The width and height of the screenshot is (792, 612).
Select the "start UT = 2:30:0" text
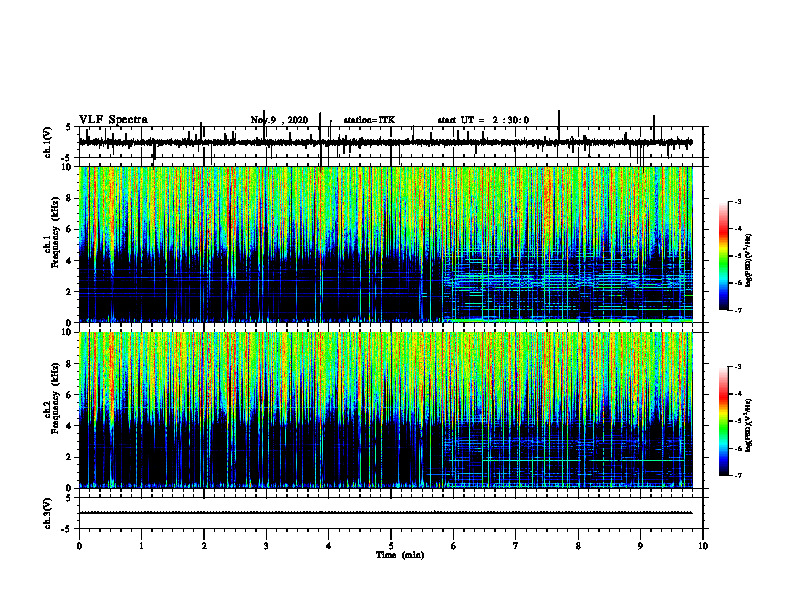pos(483,120)
